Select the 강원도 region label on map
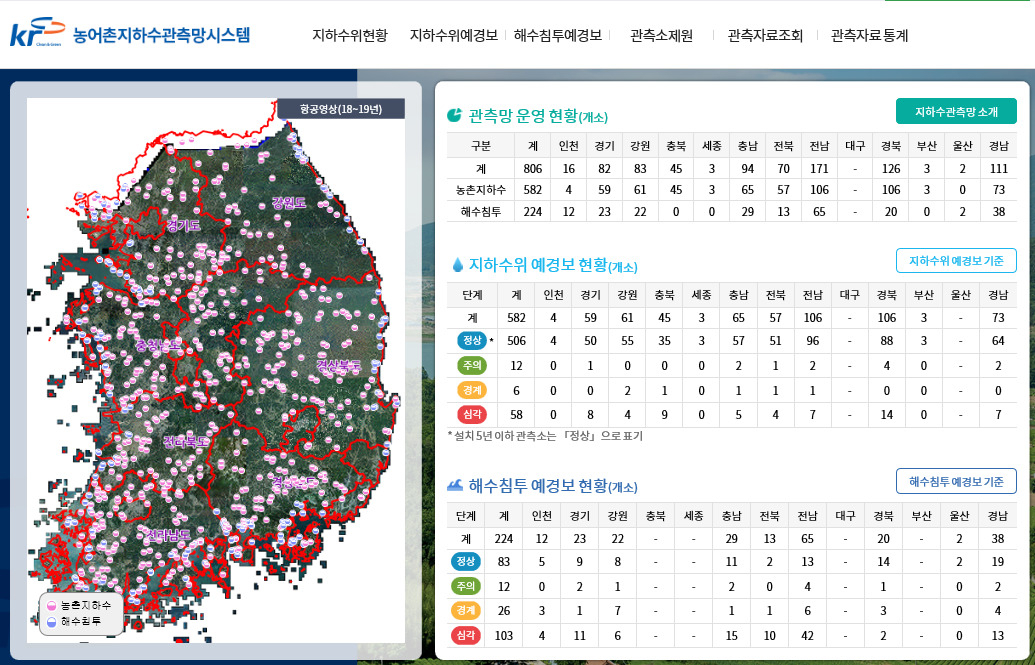The image size is (1035, 665). click(x=288, y=203)
